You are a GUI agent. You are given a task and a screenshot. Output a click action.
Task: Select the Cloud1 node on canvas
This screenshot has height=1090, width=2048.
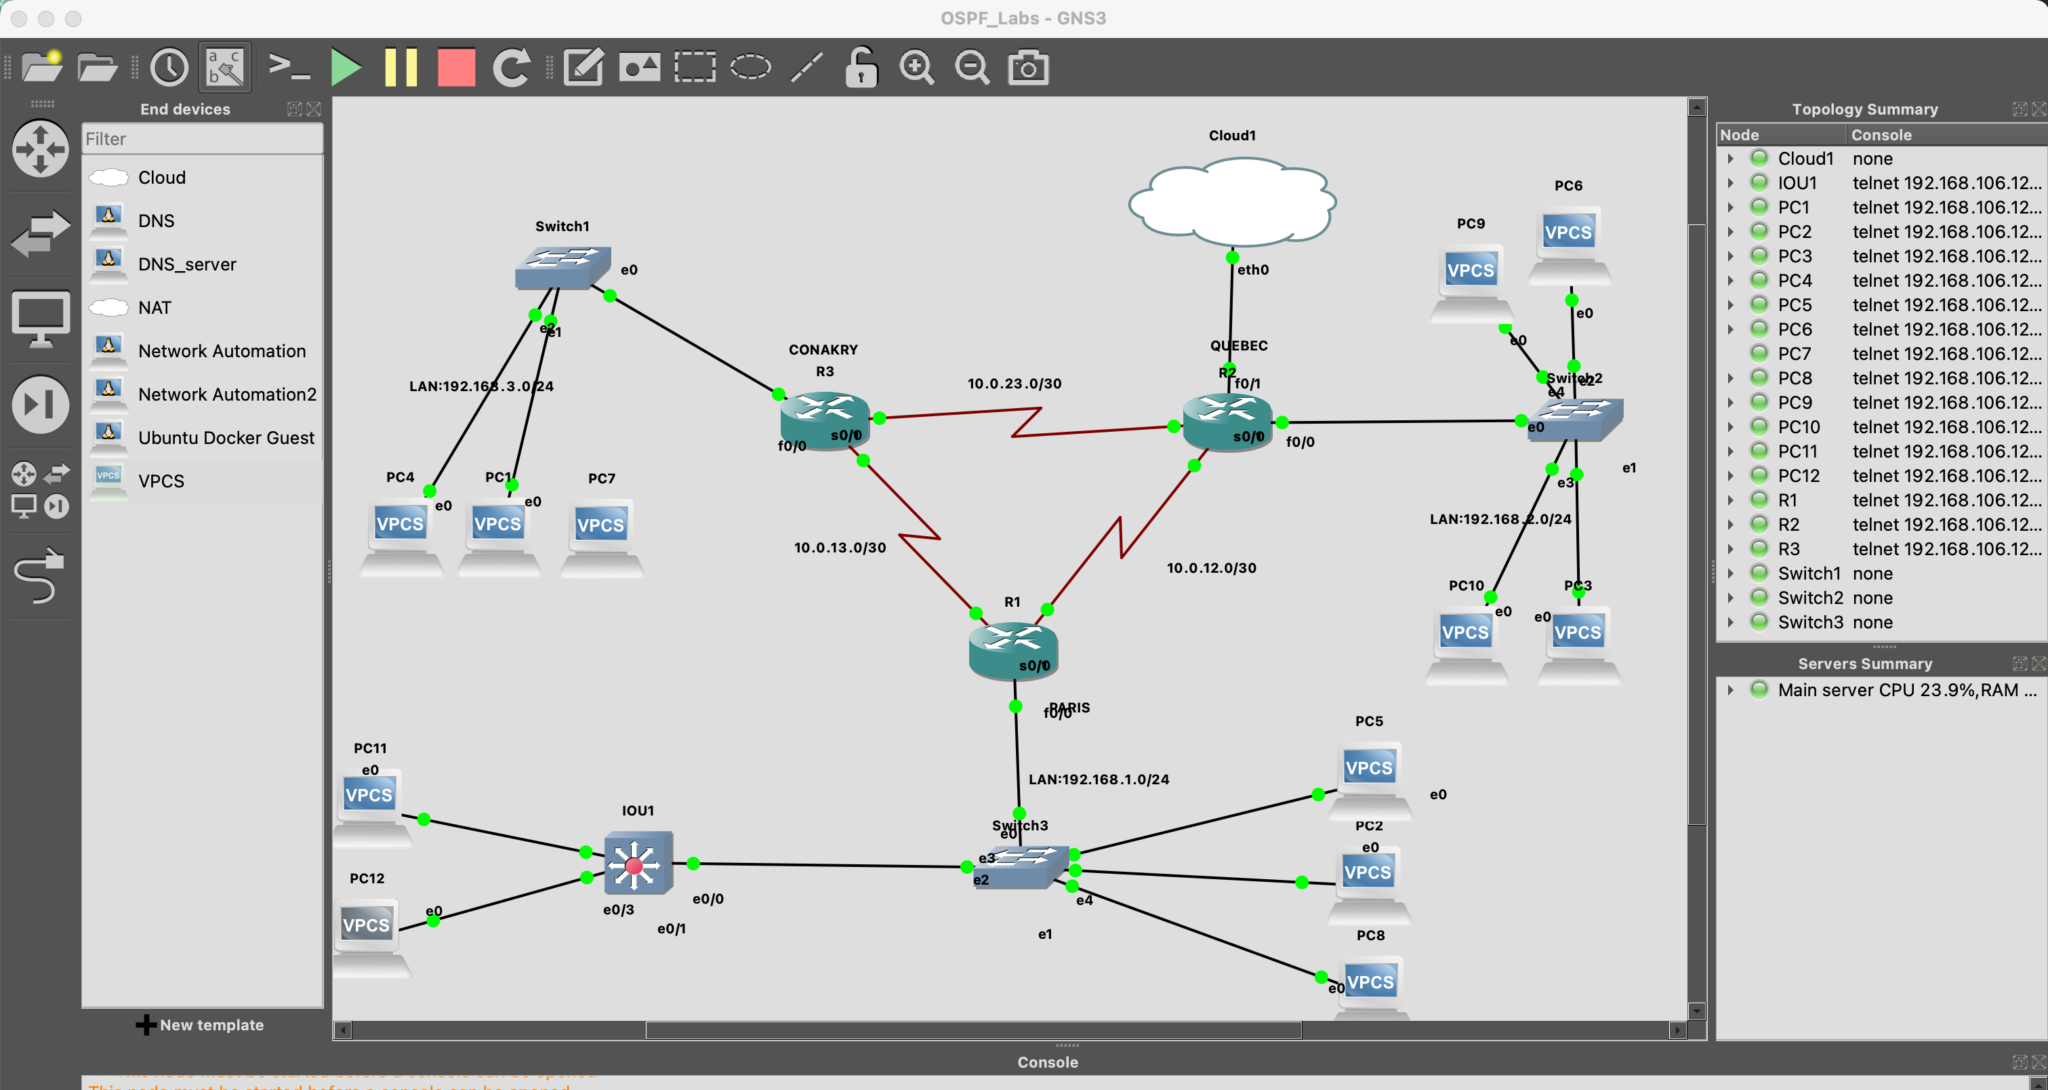click(1232, 203)
